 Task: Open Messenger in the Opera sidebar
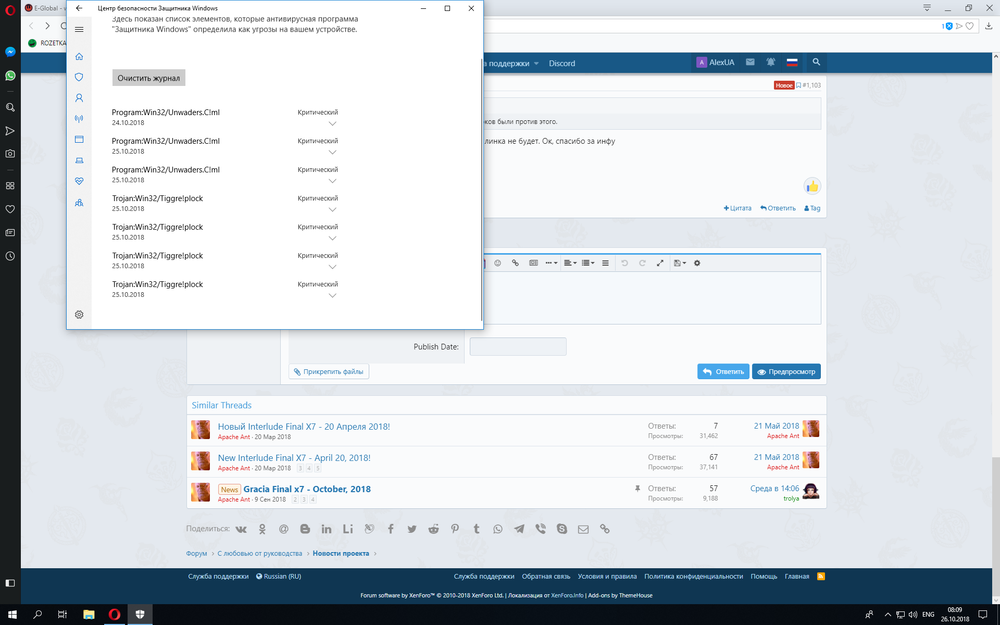click(x=10, y=52)
